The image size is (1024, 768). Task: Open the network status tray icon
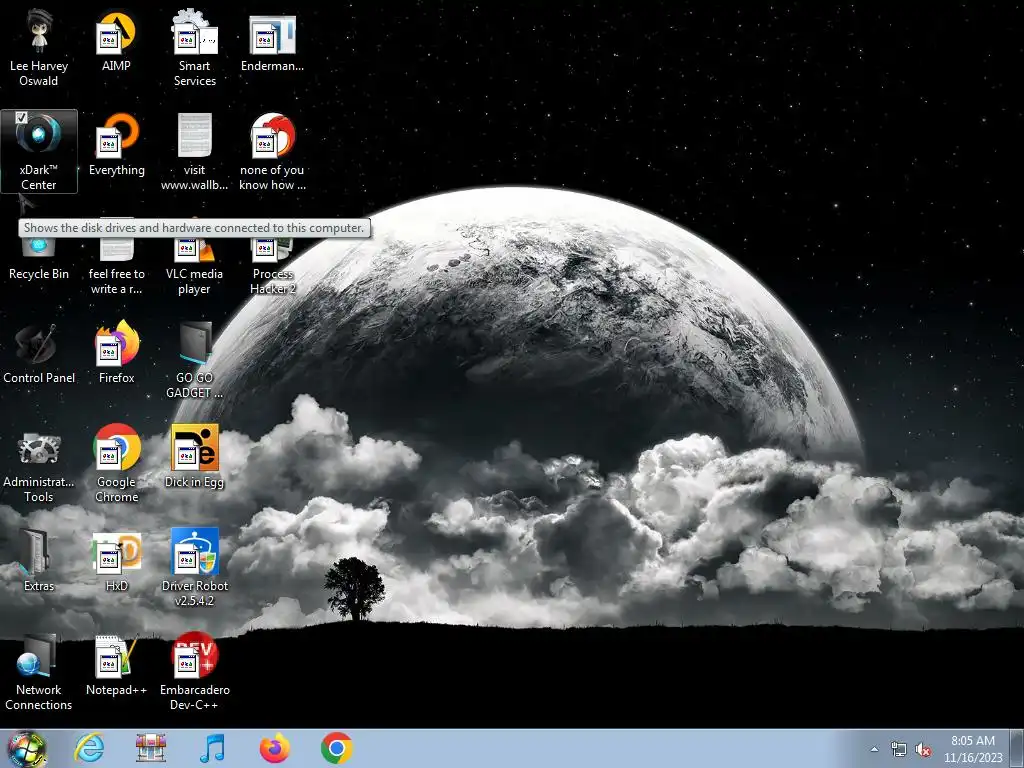(899, 750)
